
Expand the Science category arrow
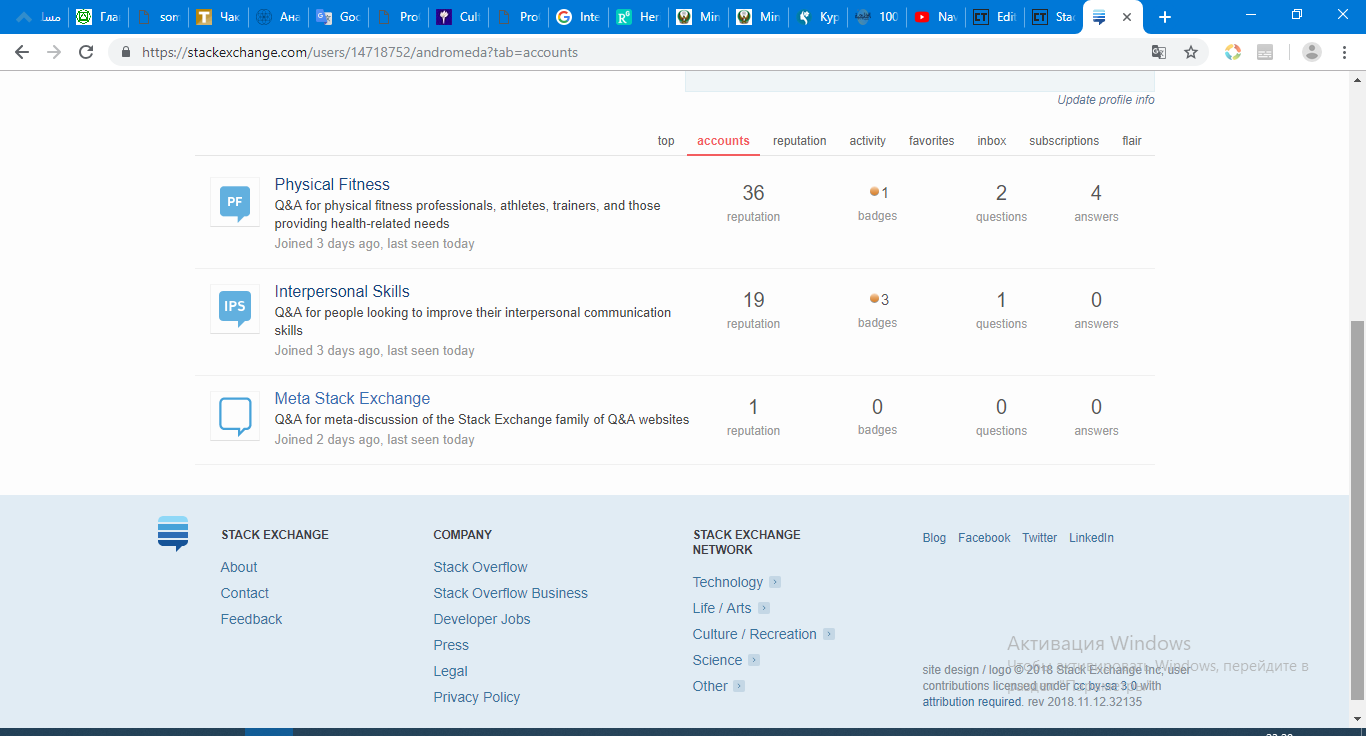754,660
